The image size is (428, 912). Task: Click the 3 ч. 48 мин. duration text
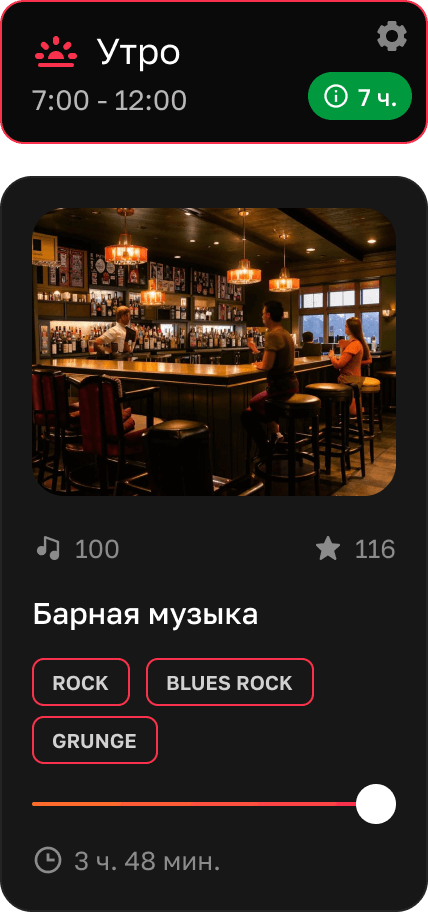click(147, 861)
